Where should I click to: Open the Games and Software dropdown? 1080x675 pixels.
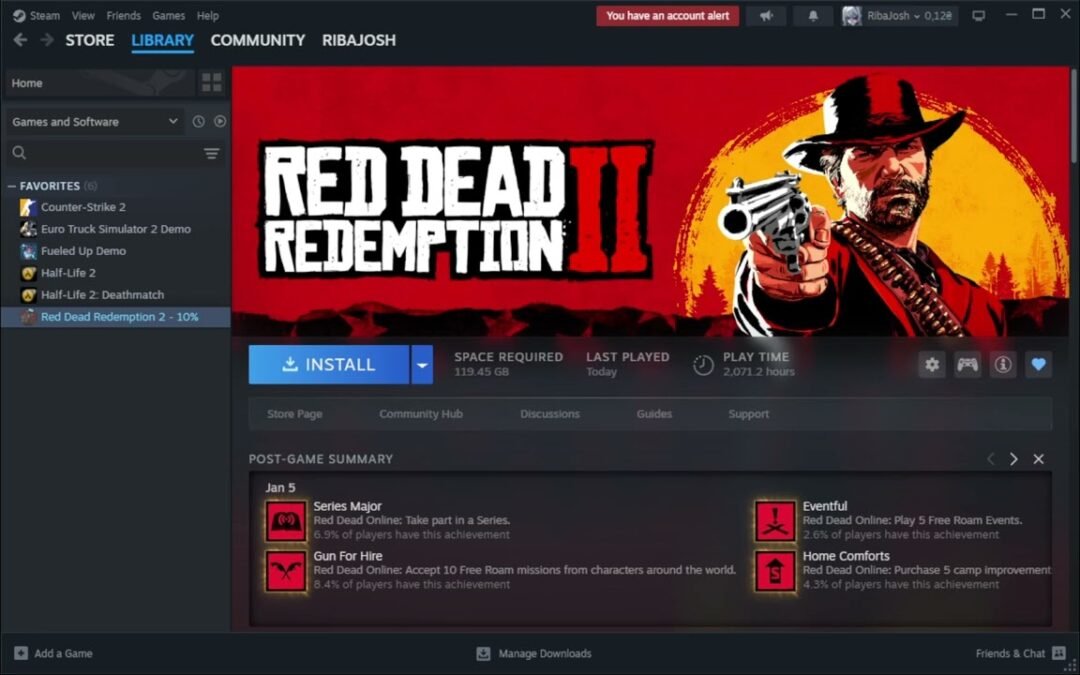click(x=93, y=121)
